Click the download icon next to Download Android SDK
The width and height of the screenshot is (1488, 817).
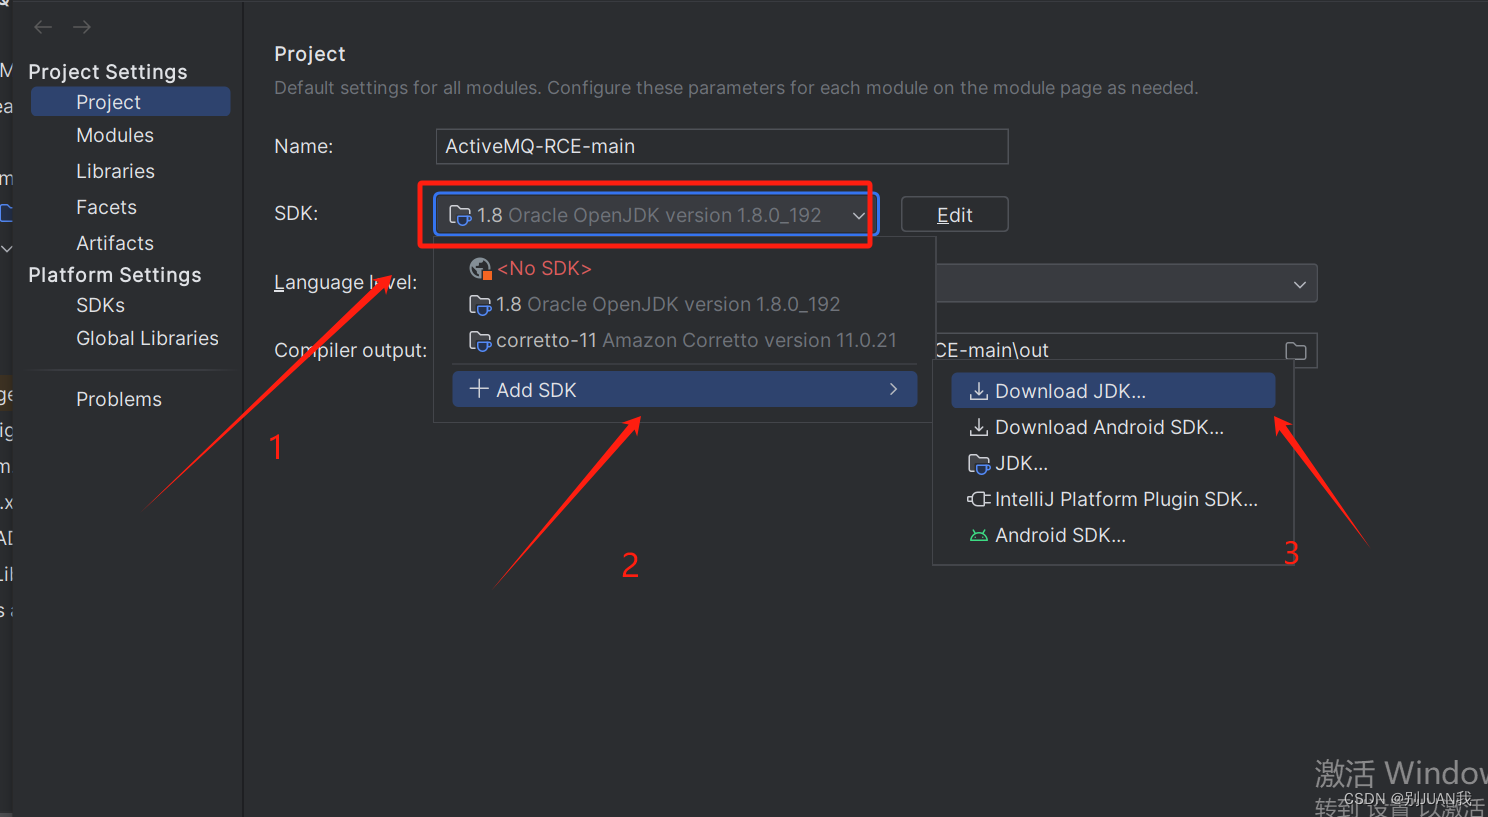[979, 427]
